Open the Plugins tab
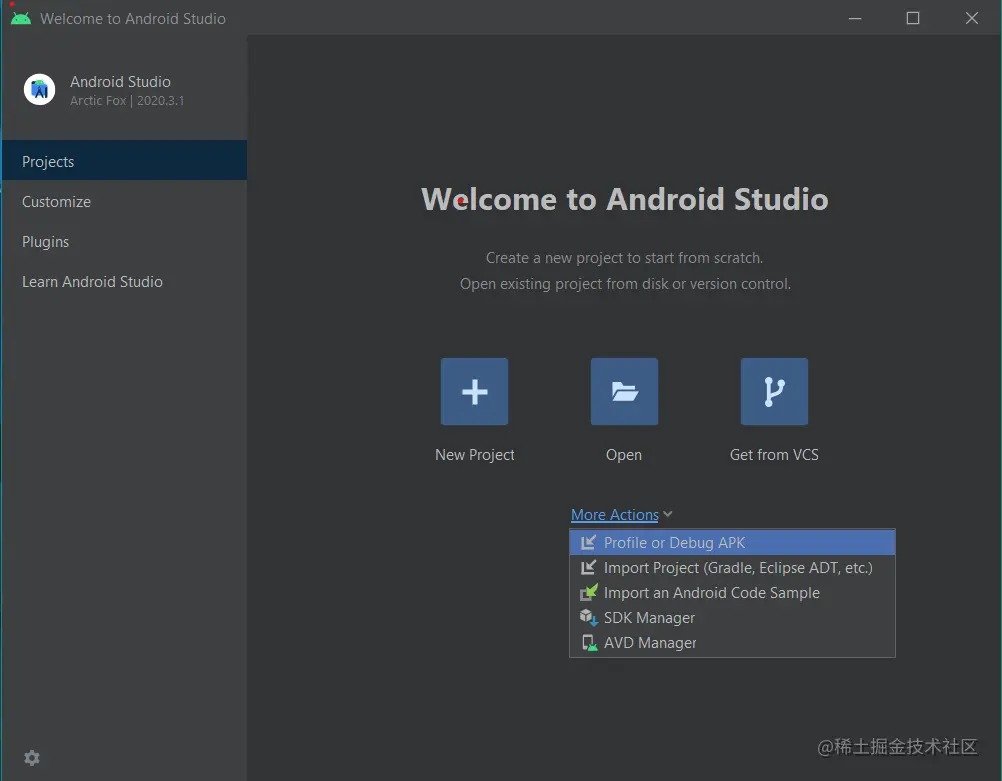This screenshot has height=781, width=1002. click(x=125, y=242)
